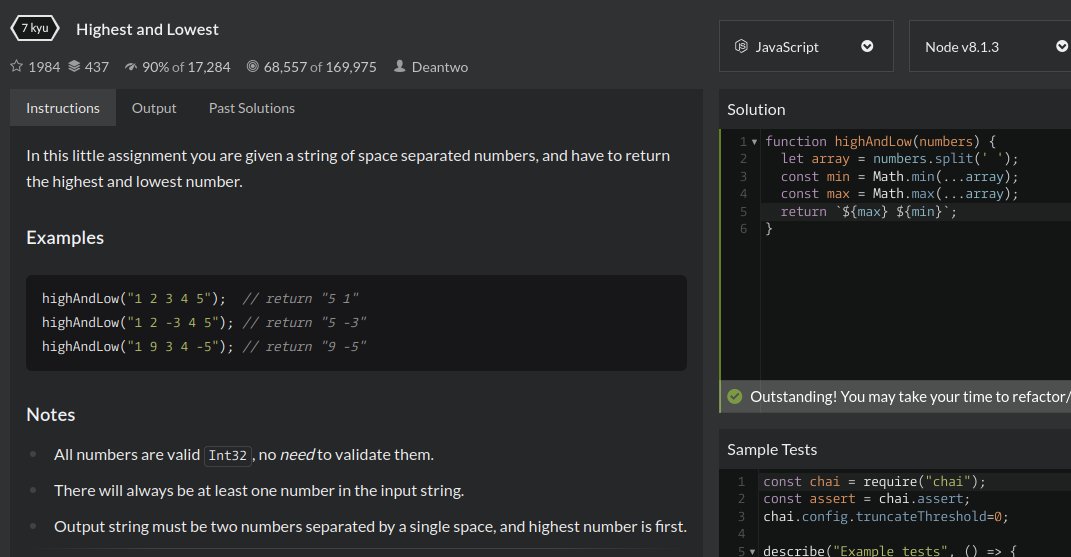
Task: Switch to the Output tab
Action: click(154, 108)
